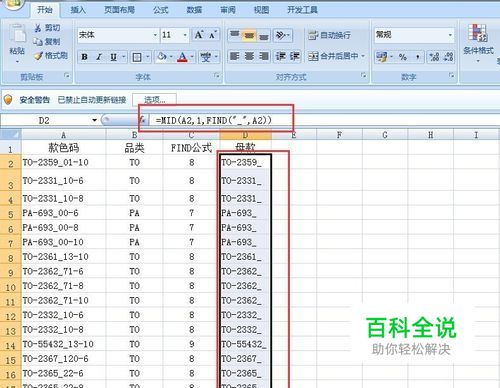This screenshot has height=388, width=500.
Task: Toggle bold formatting
Action: 85,57
